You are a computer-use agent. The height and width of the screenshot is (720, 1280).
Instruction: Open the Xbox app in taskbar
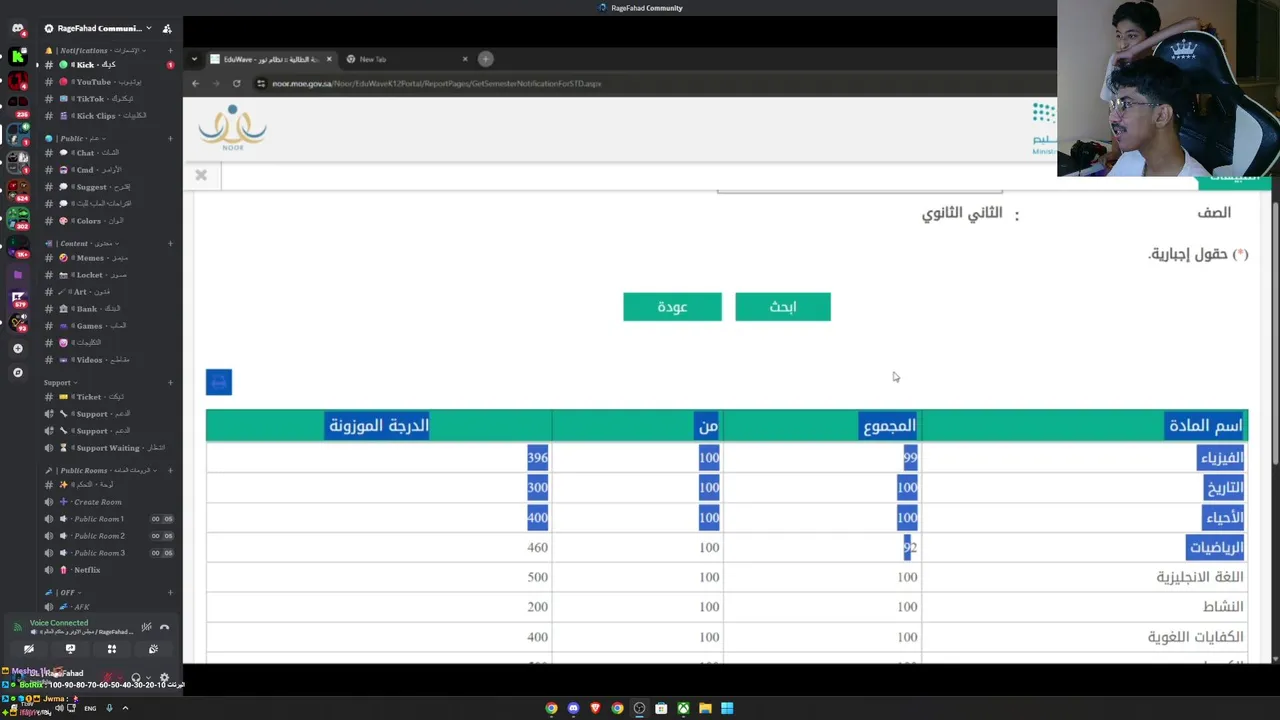(x=683, y=708)
